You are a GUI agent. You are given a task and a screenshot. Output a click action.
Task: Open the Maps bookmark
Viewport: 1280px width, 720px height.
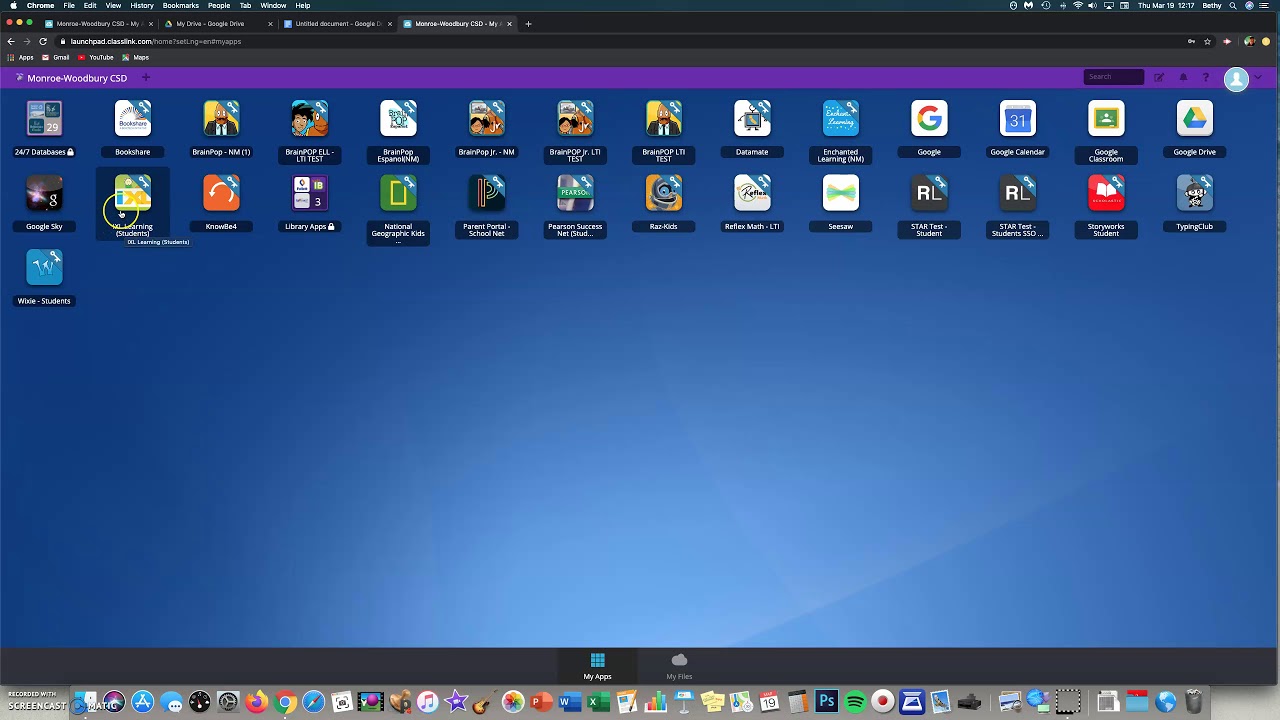tap(135, 57)
